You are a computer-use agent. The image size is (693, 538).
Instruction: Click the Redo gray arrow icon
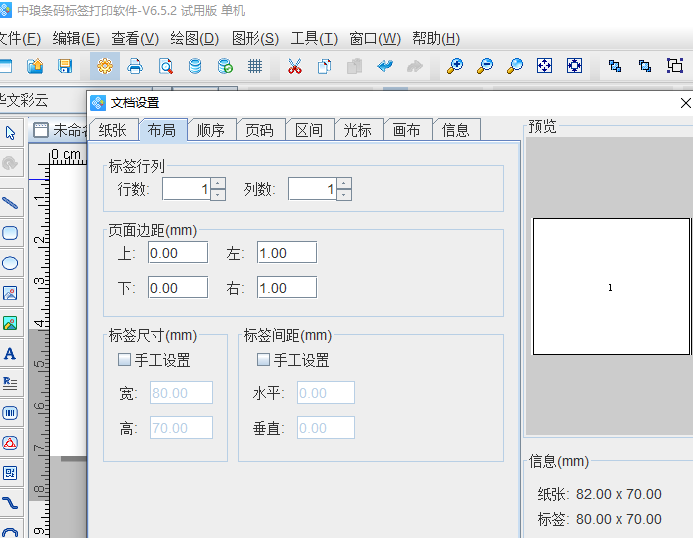click(415, 66)
